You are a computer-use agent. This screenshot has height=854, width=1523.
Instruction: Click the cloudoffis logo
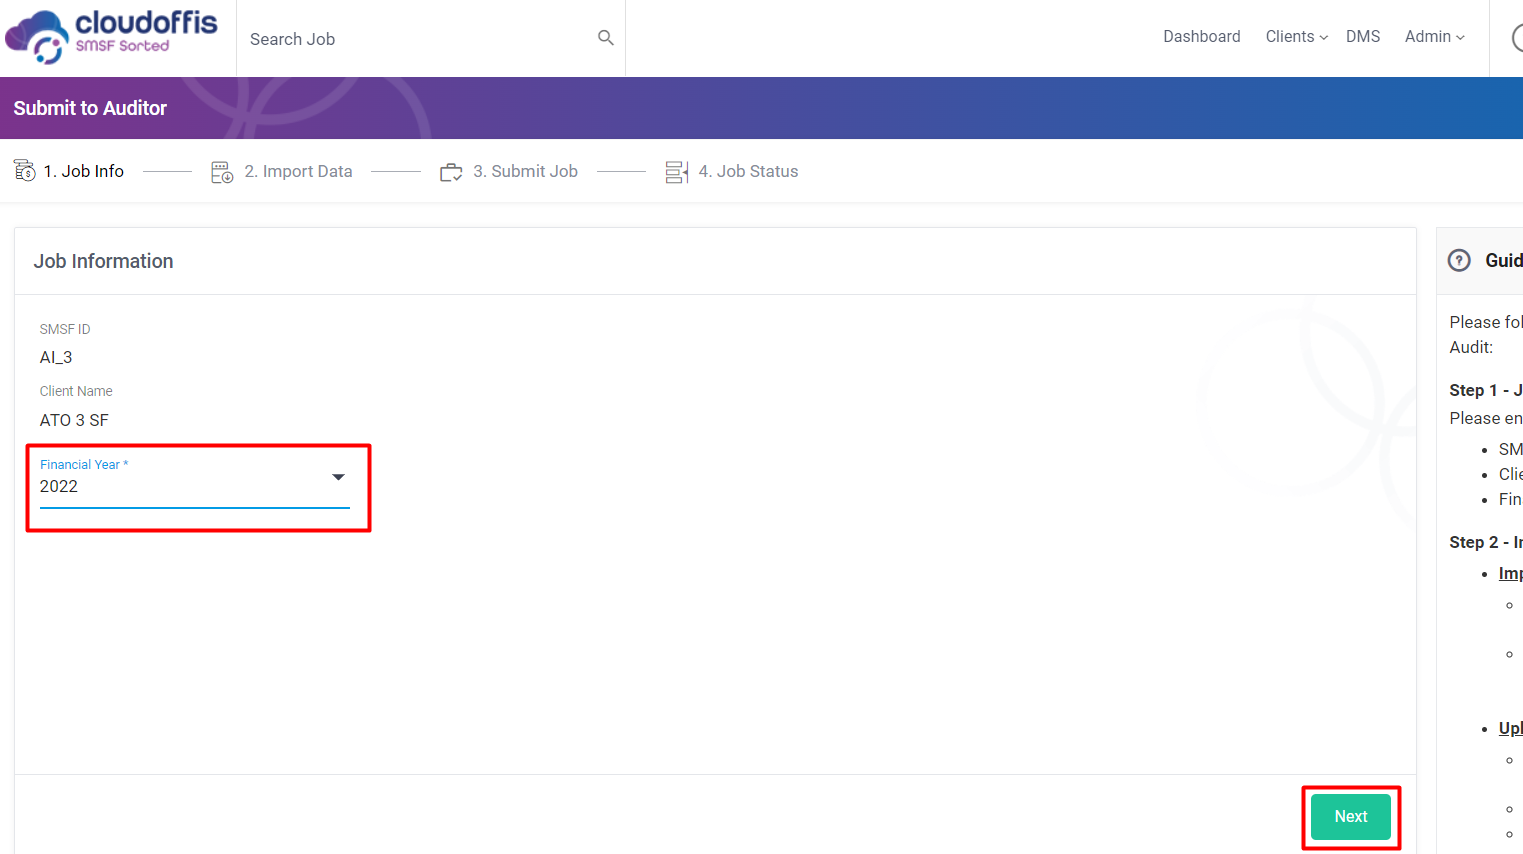click(x=111, y=37)
